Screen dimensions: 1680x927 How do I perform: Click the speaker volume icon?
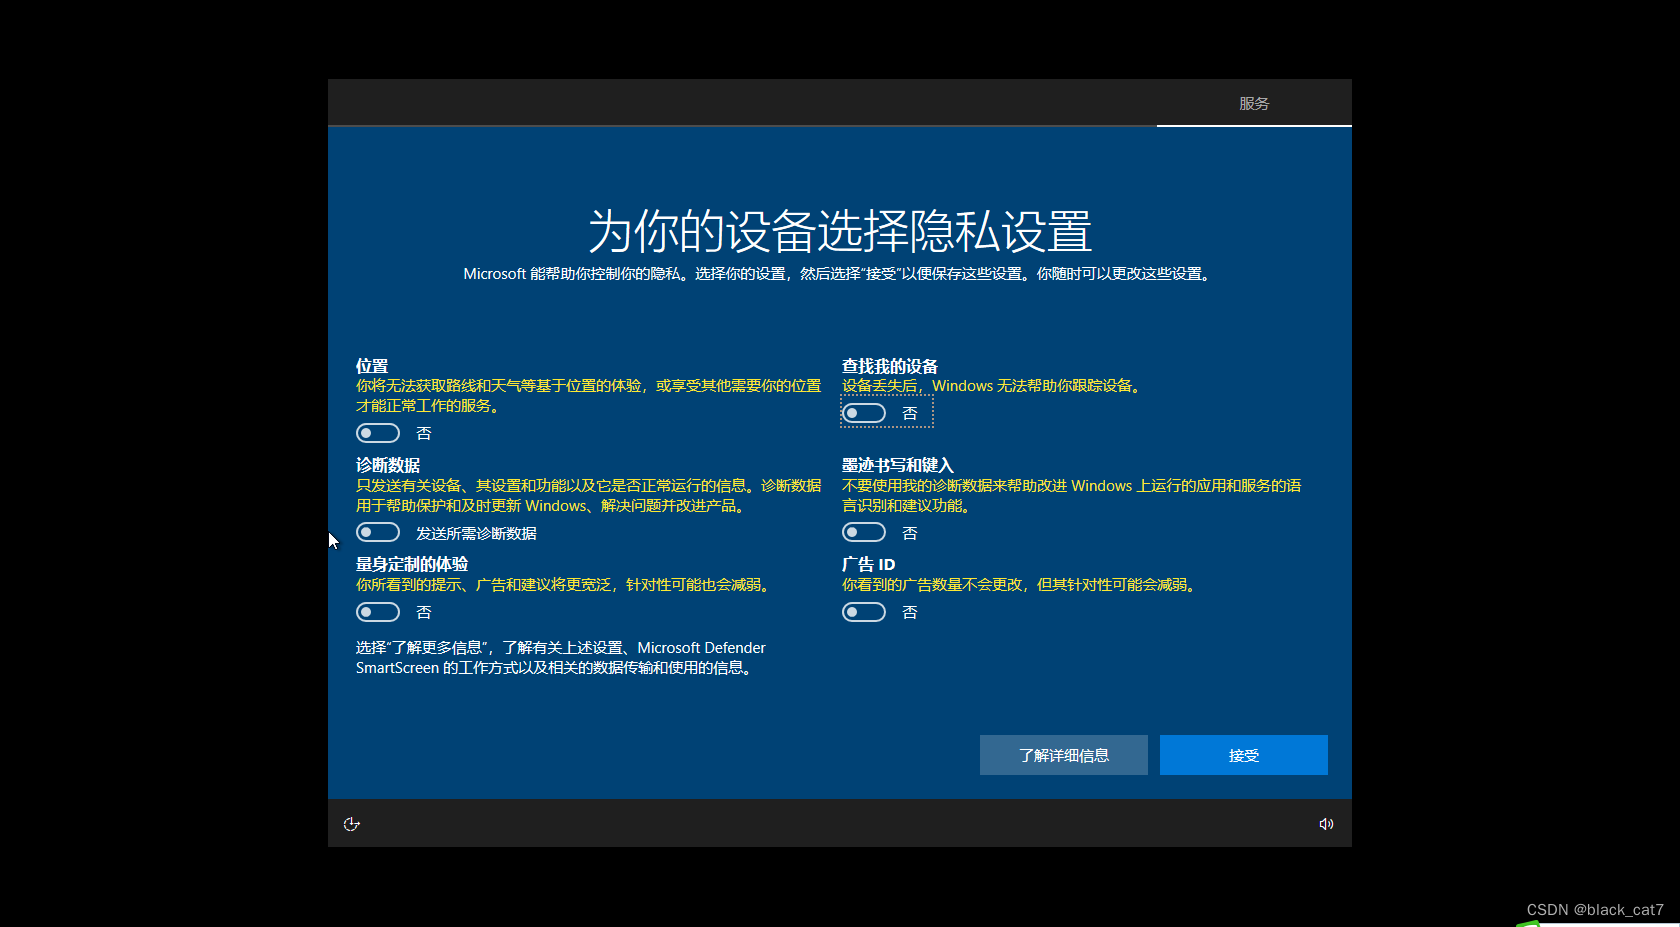pyautogui.click(x=1326, y=823)
